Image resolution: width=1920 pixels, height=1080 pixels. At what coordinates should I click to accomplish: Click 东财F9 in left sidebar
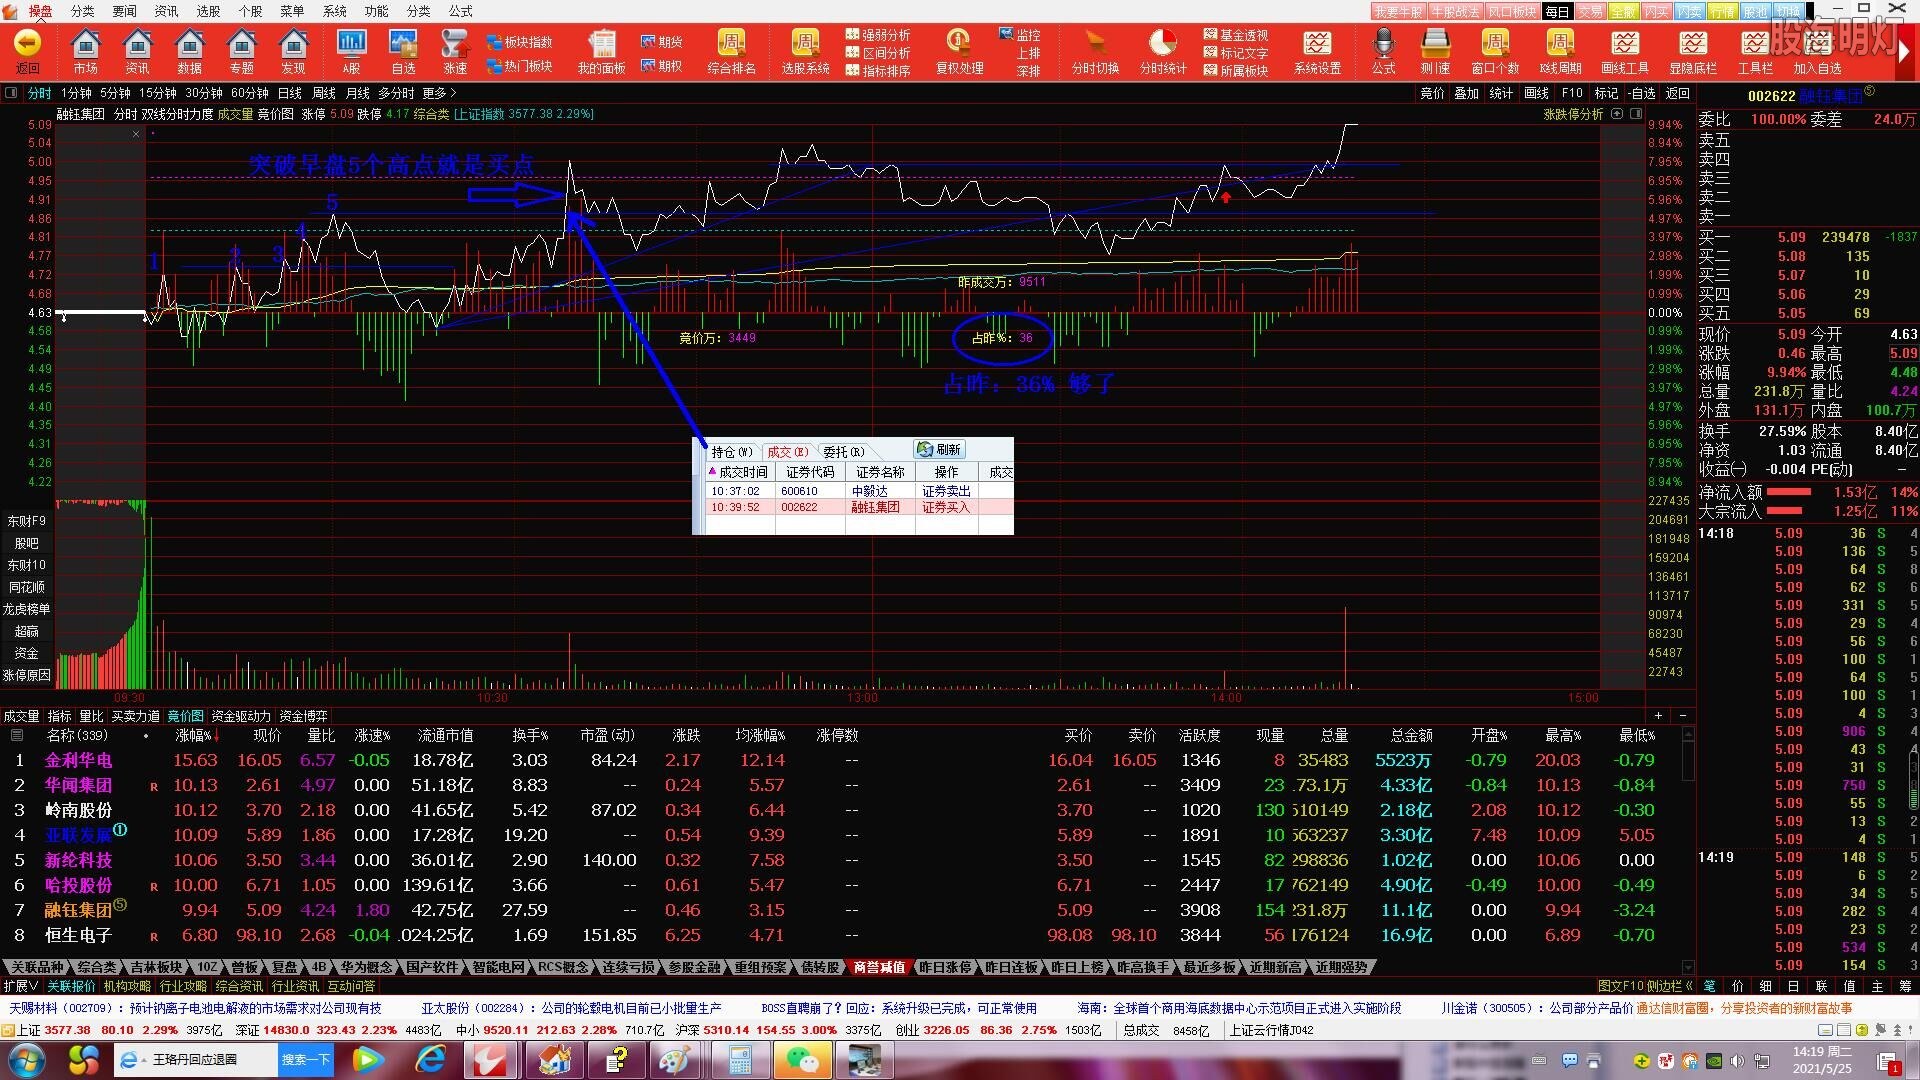tap(27, 521)
